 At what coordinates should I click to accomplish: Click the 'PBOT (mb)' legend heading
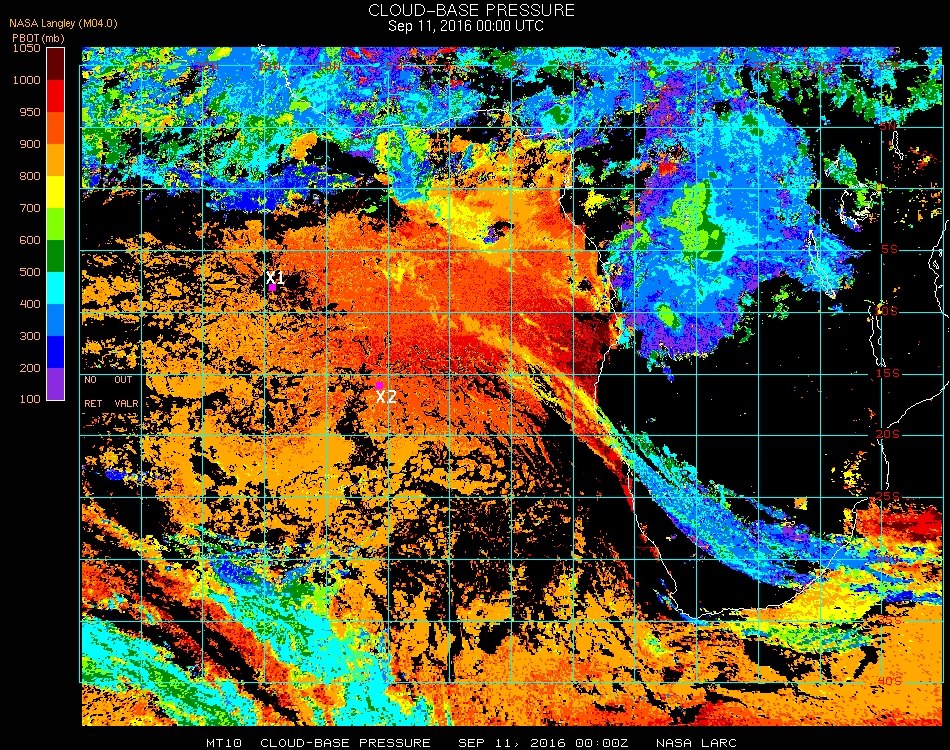[38, 38]
